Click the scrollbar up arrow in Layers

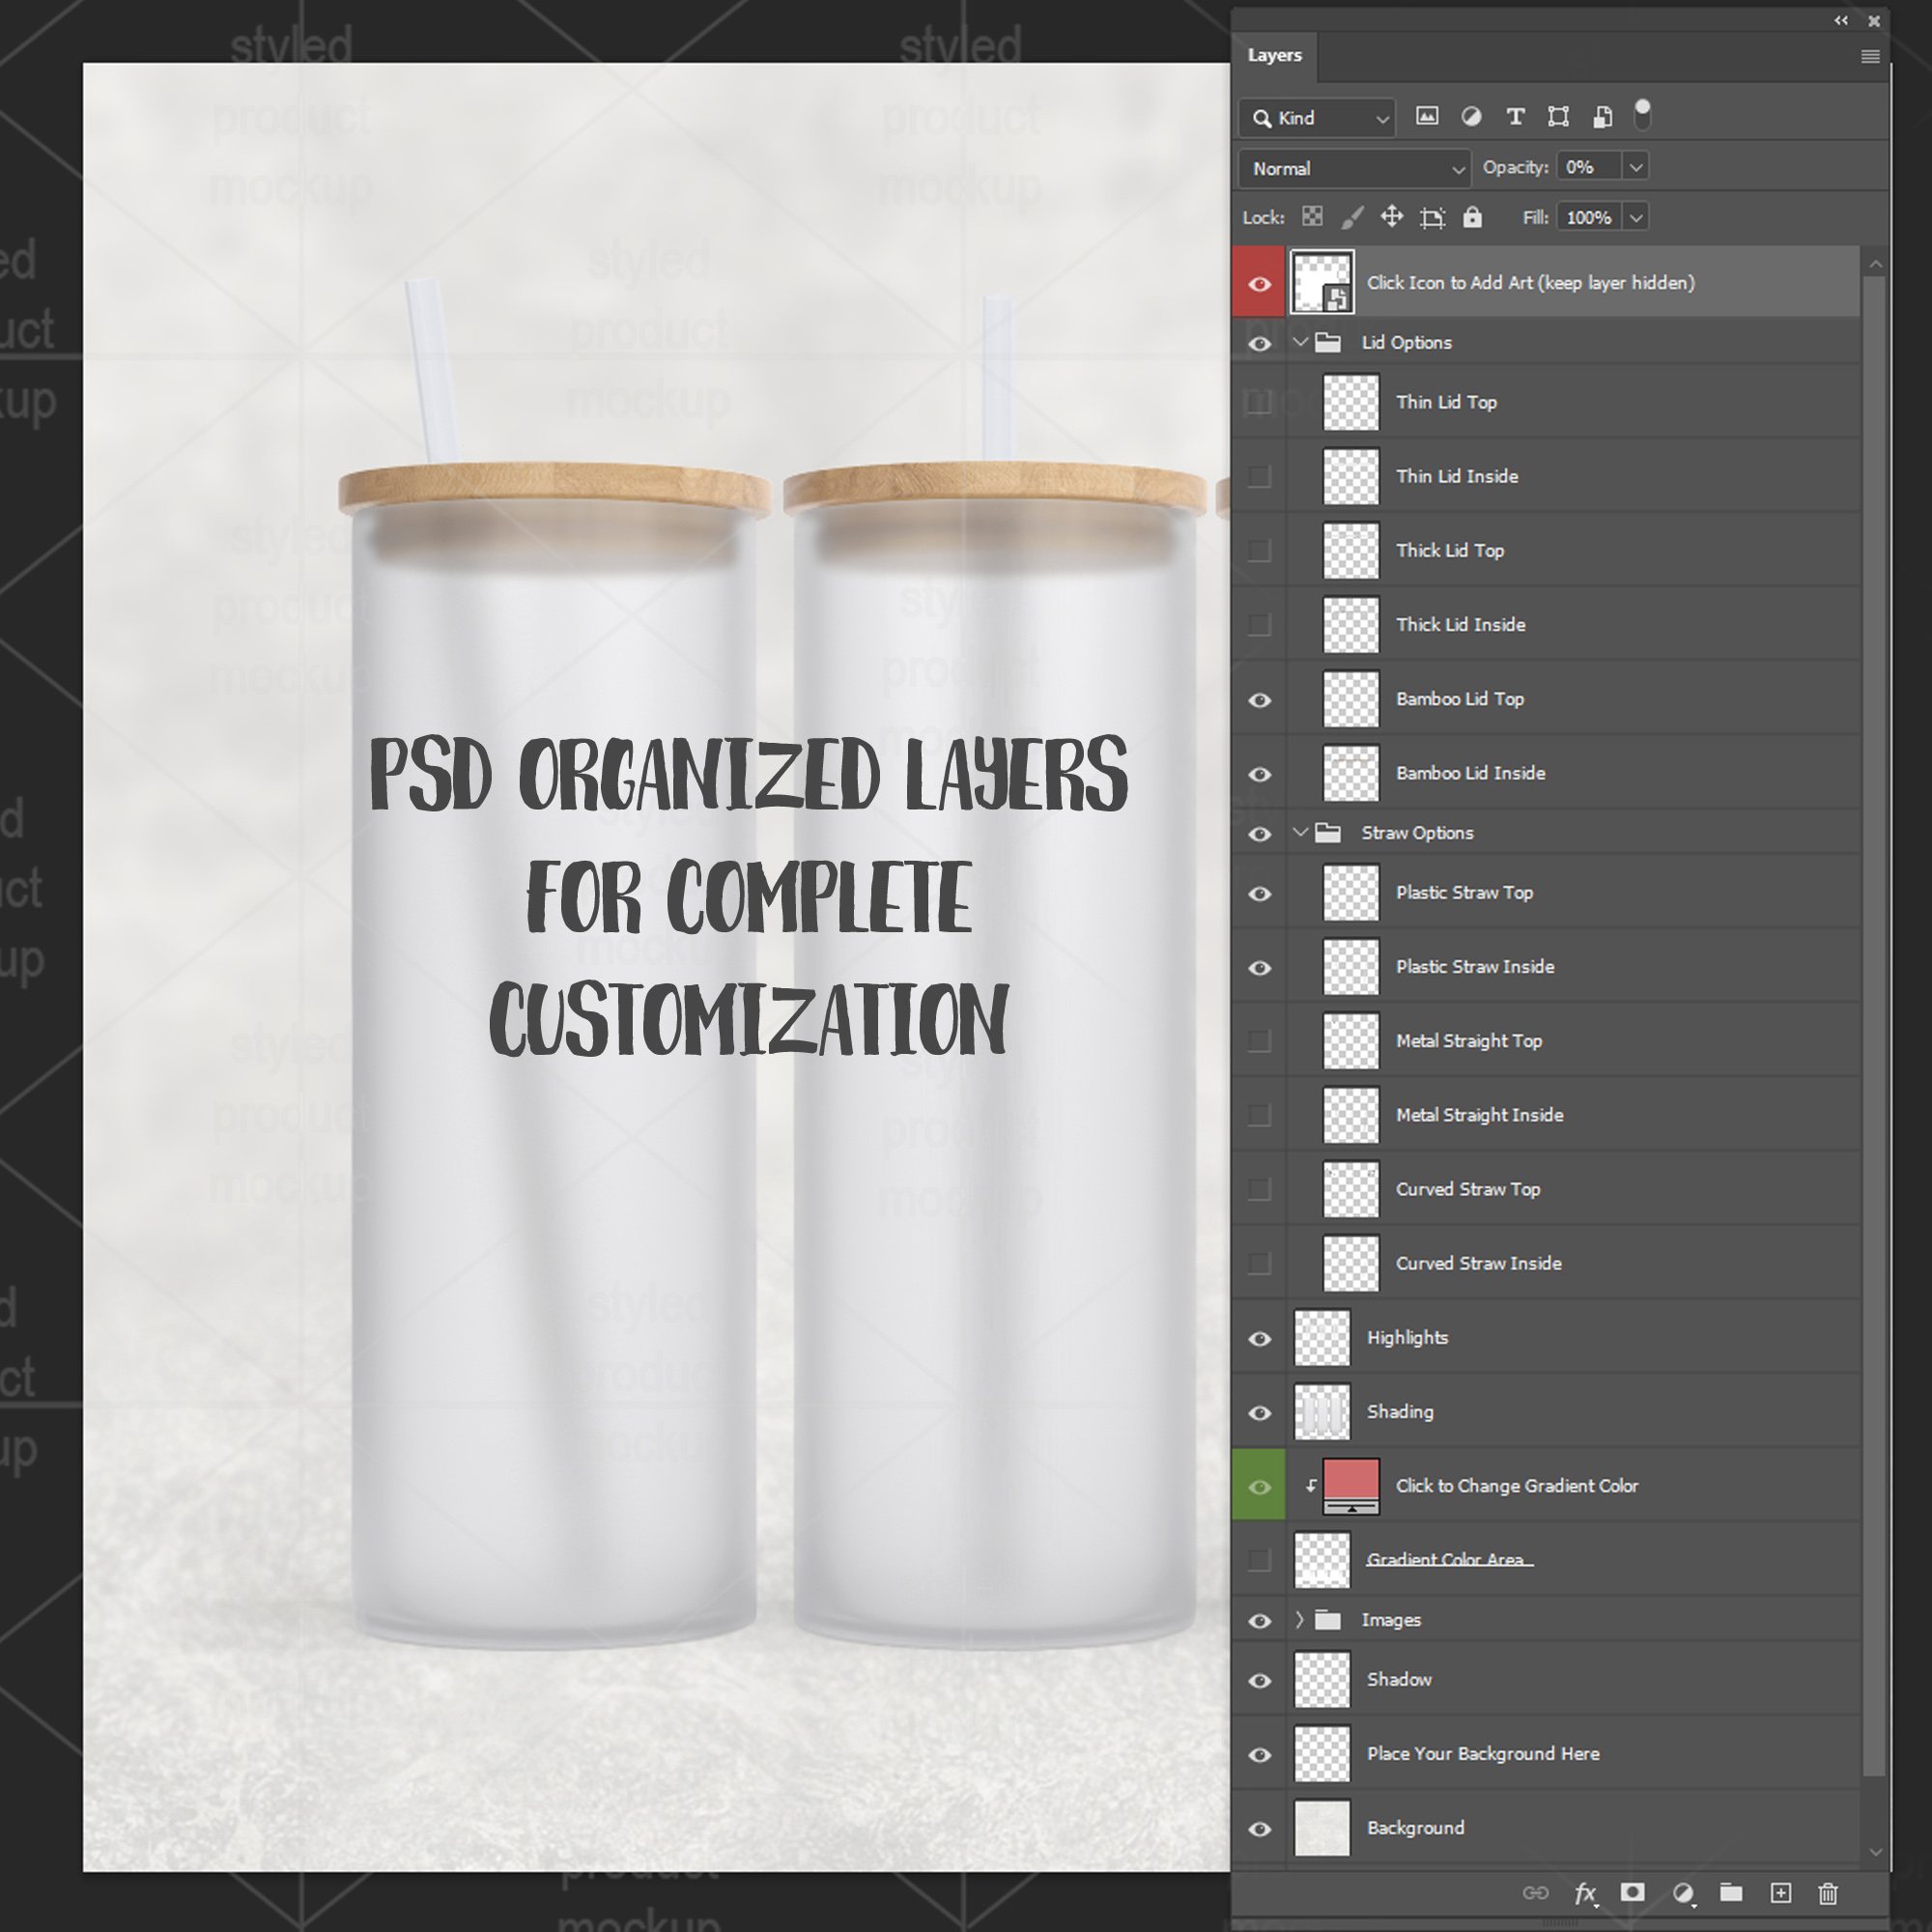coord(1875,264)
